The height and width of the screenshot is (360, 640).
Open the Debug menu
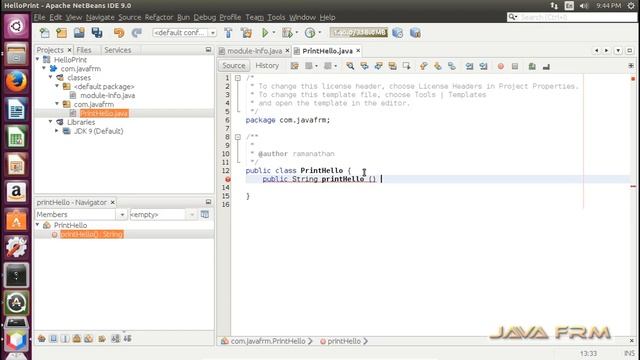tap(204, 17)
